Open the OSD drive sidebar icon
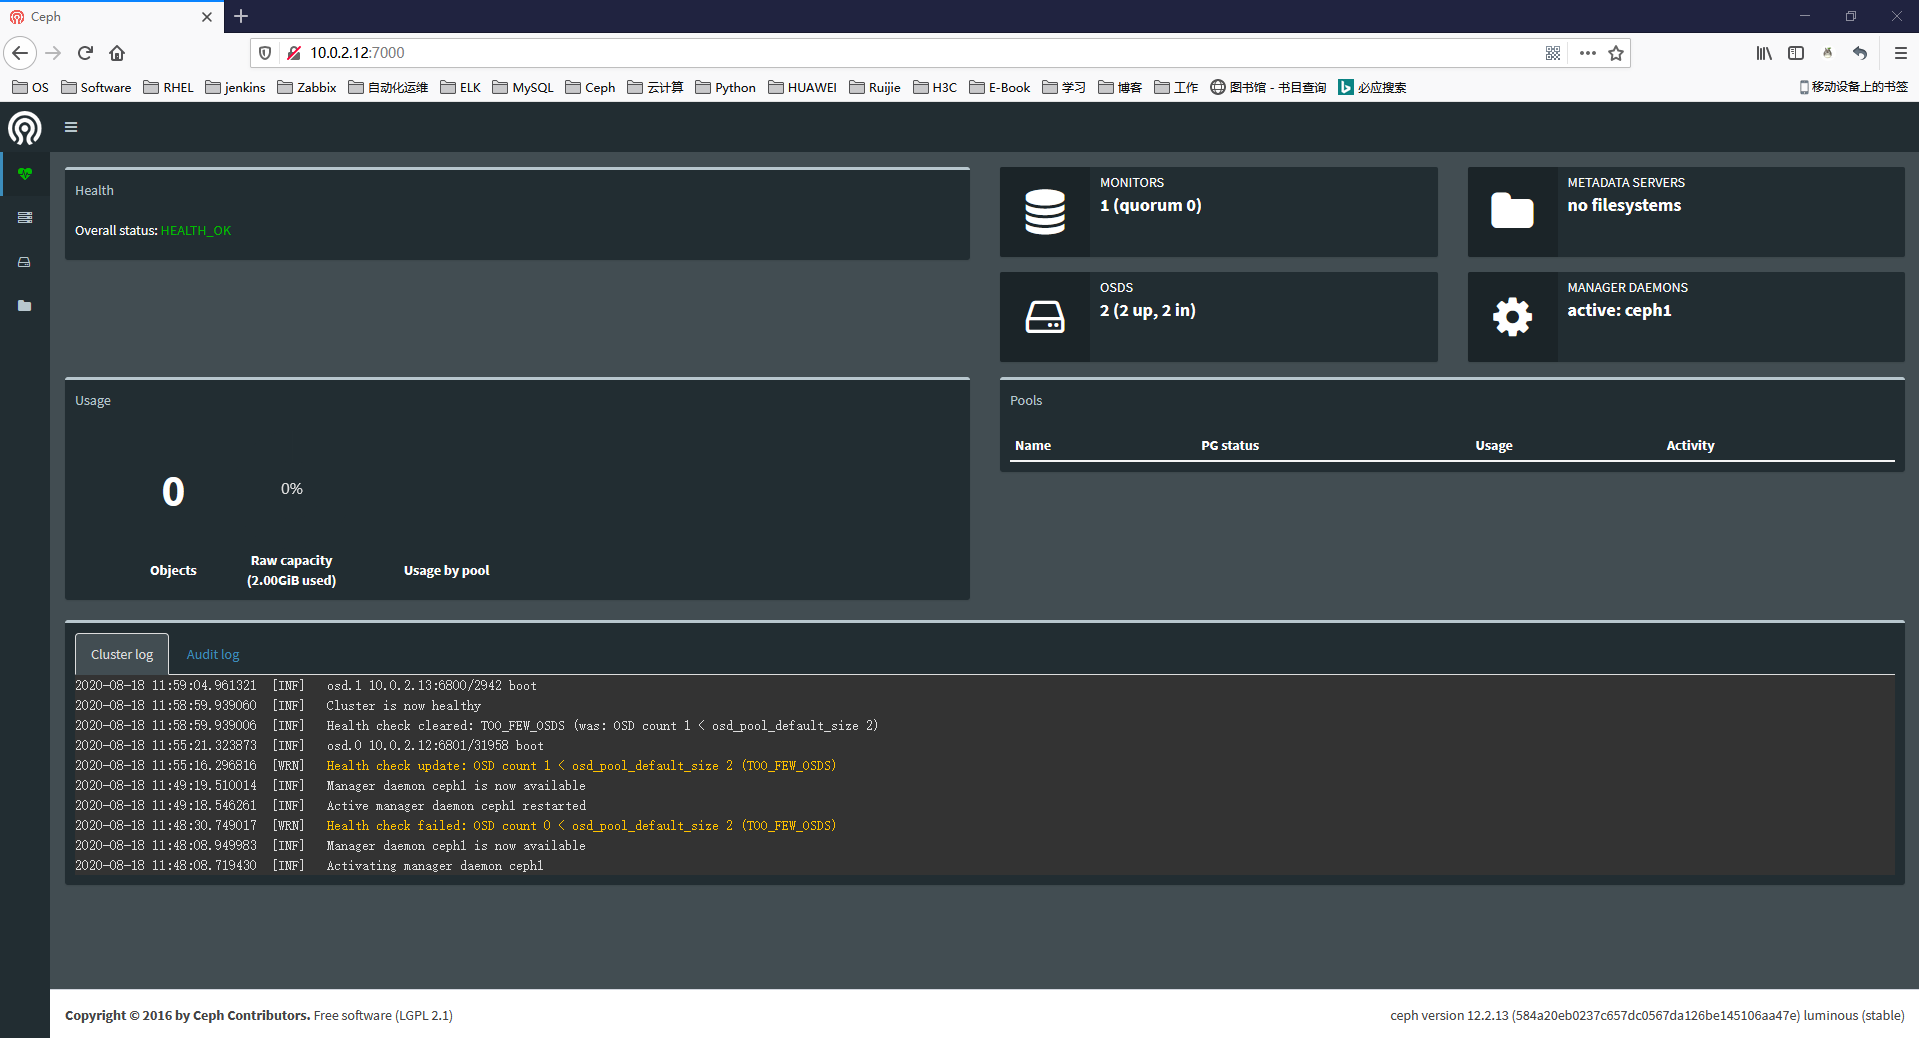Viewport: 1919px width, 1038px height. point(25,262)
